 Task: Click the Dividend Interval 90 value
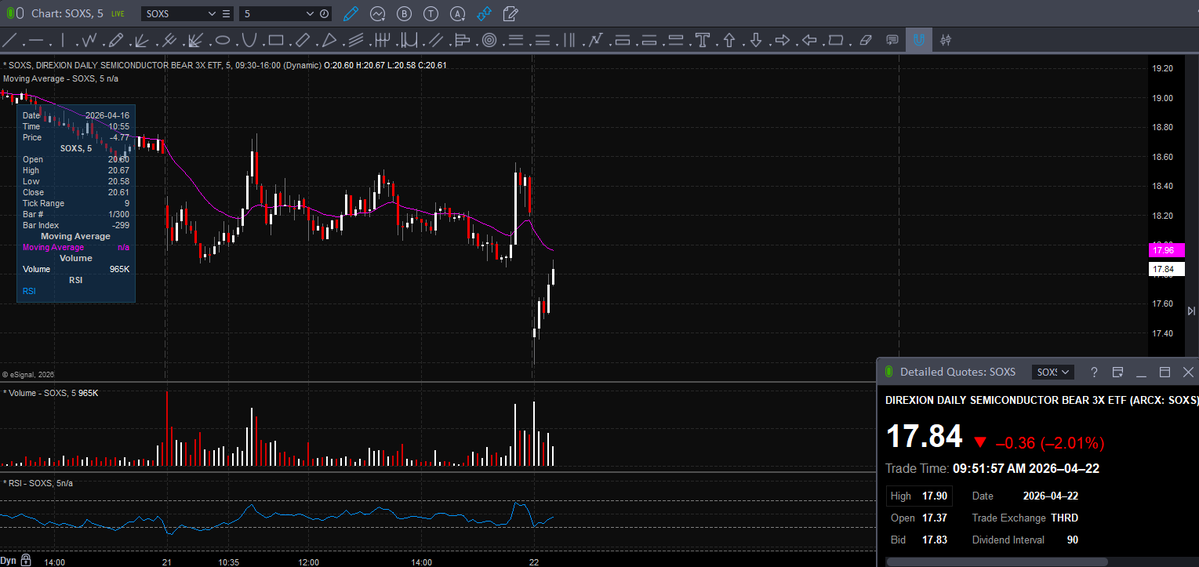[x=1073, y=540]
